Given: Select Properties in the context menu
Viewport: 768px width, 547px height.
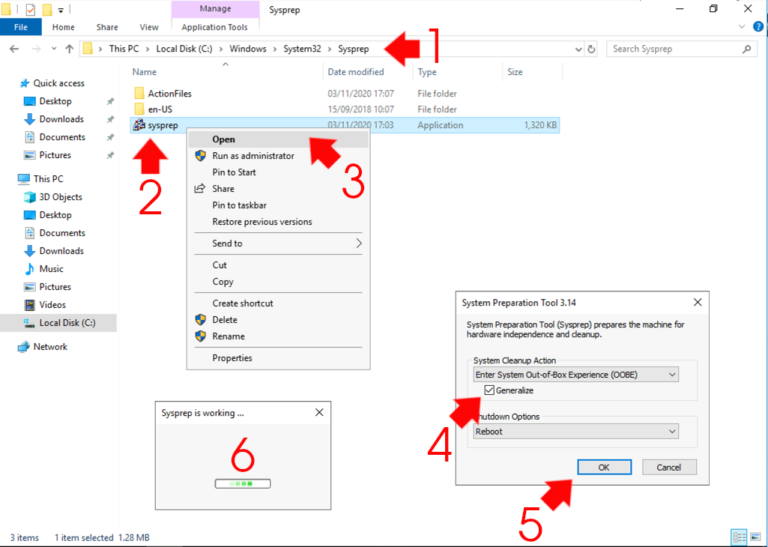Looking at the screenshot, I should click(x=232, y=358).
